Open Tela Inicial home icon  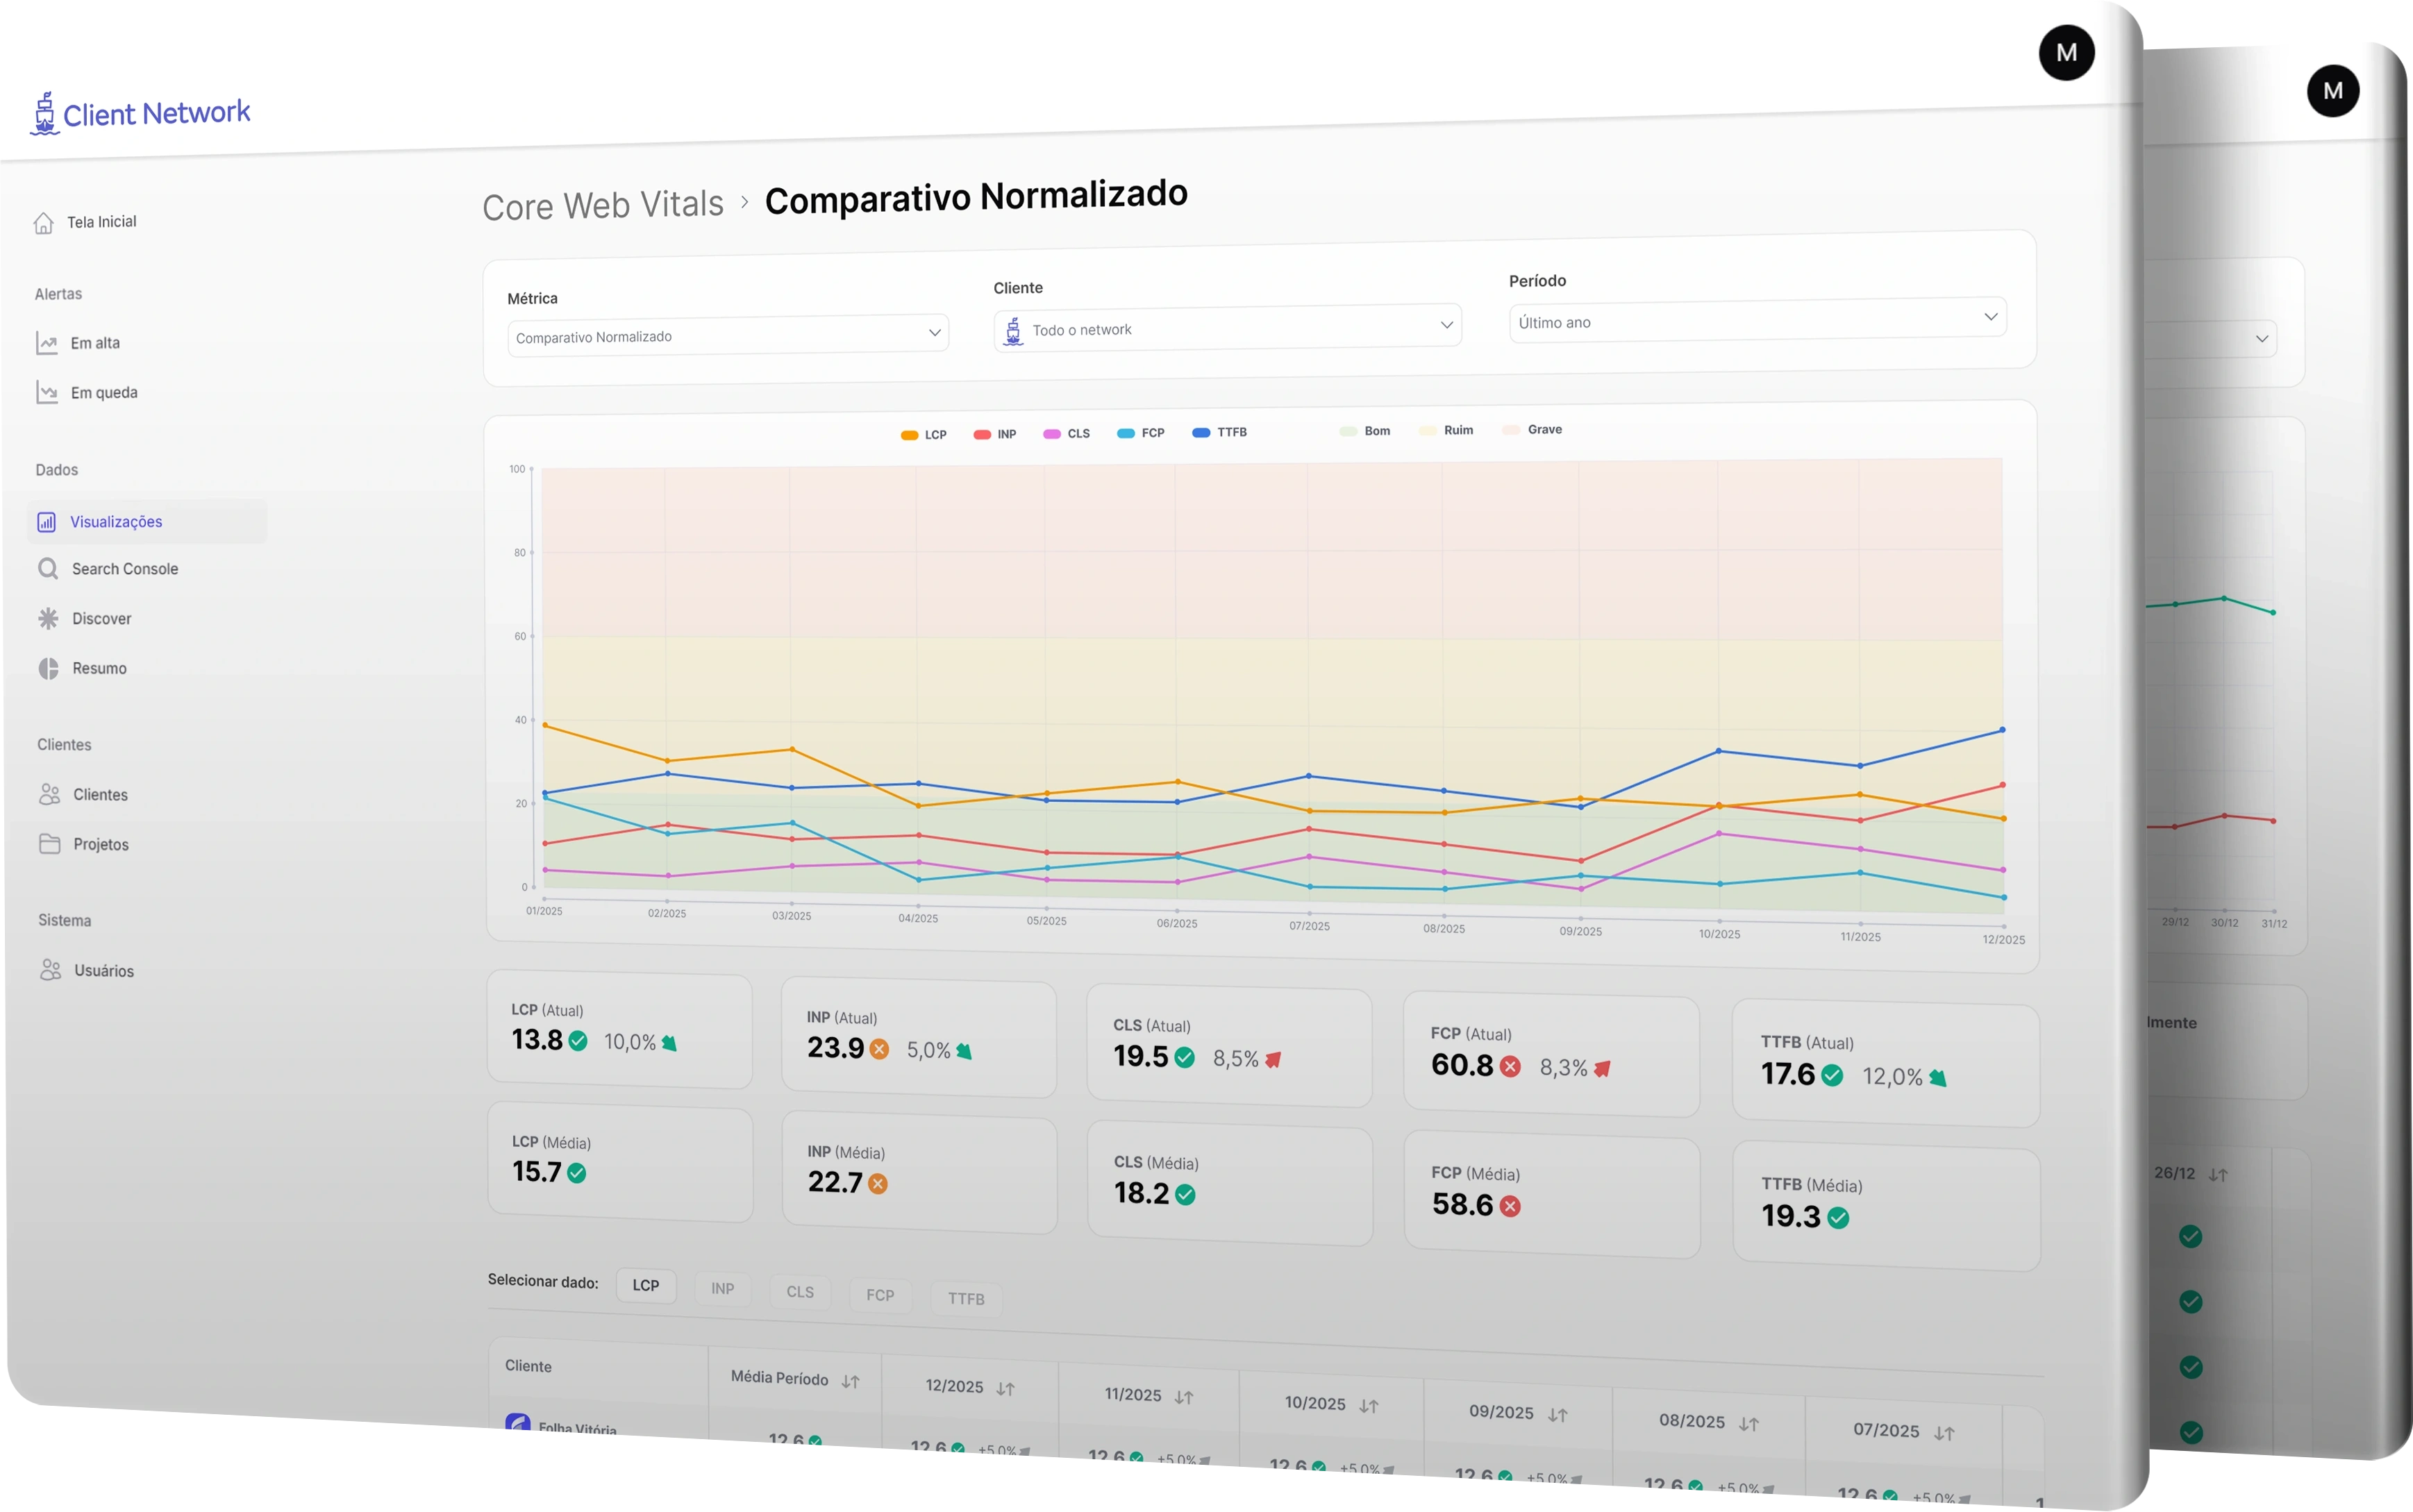[x=44, y=222]
